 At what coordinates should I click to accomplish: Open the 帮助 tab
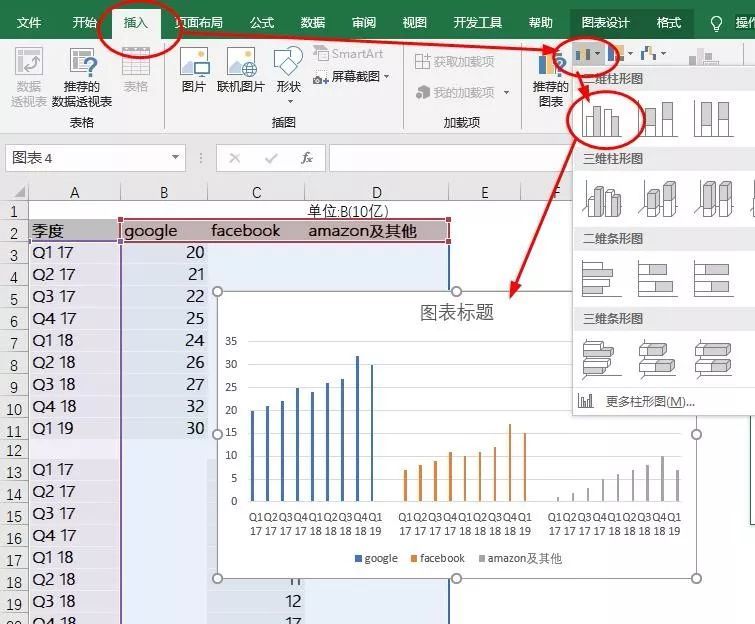(541, 23)
